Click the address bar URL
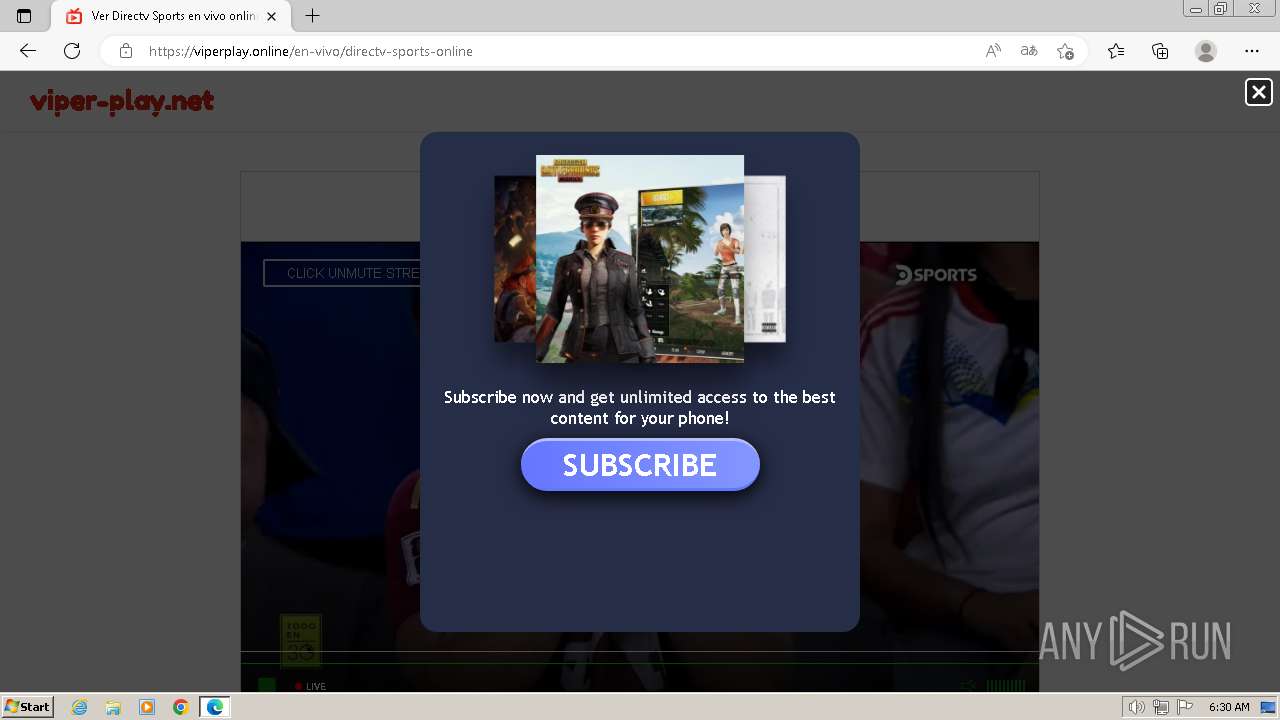The image size is (1280, 720). [x=311, y=51]
